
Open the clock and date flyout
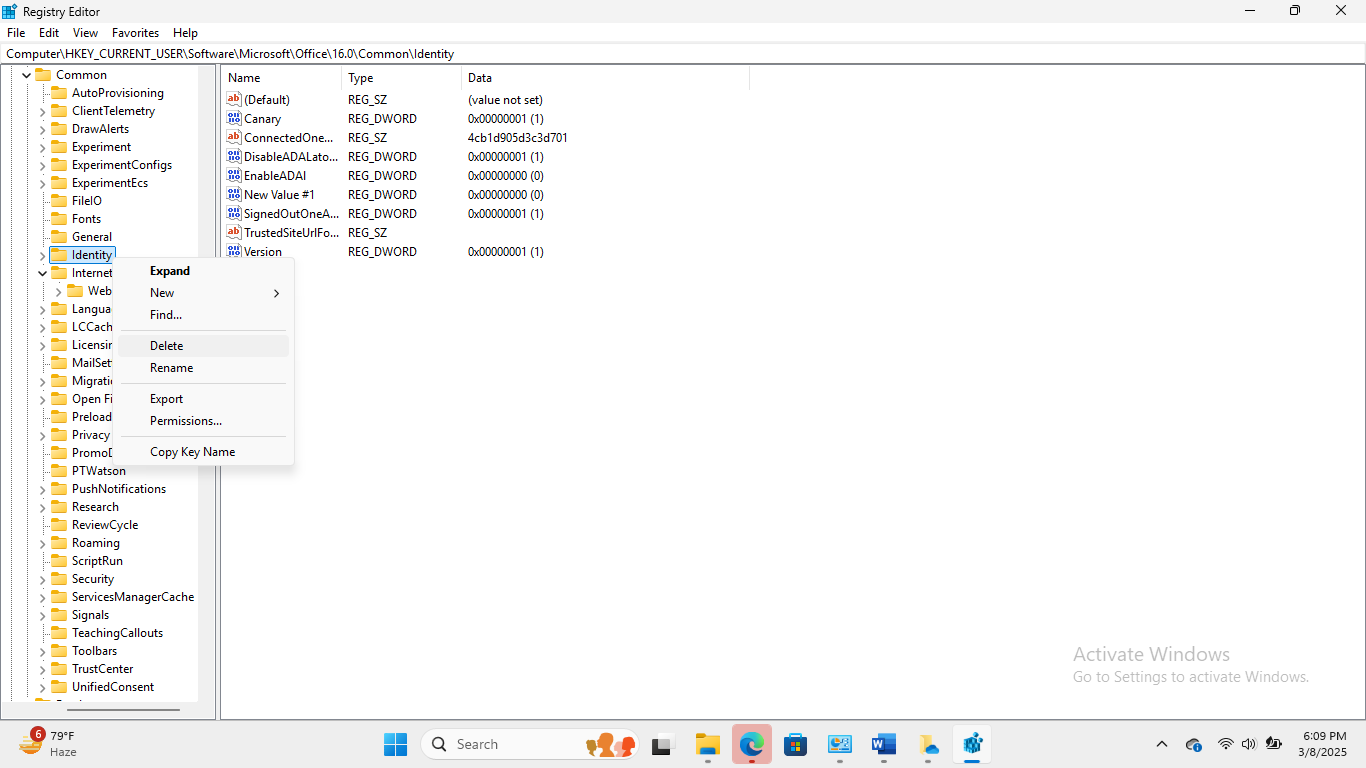pos(1324,744)
